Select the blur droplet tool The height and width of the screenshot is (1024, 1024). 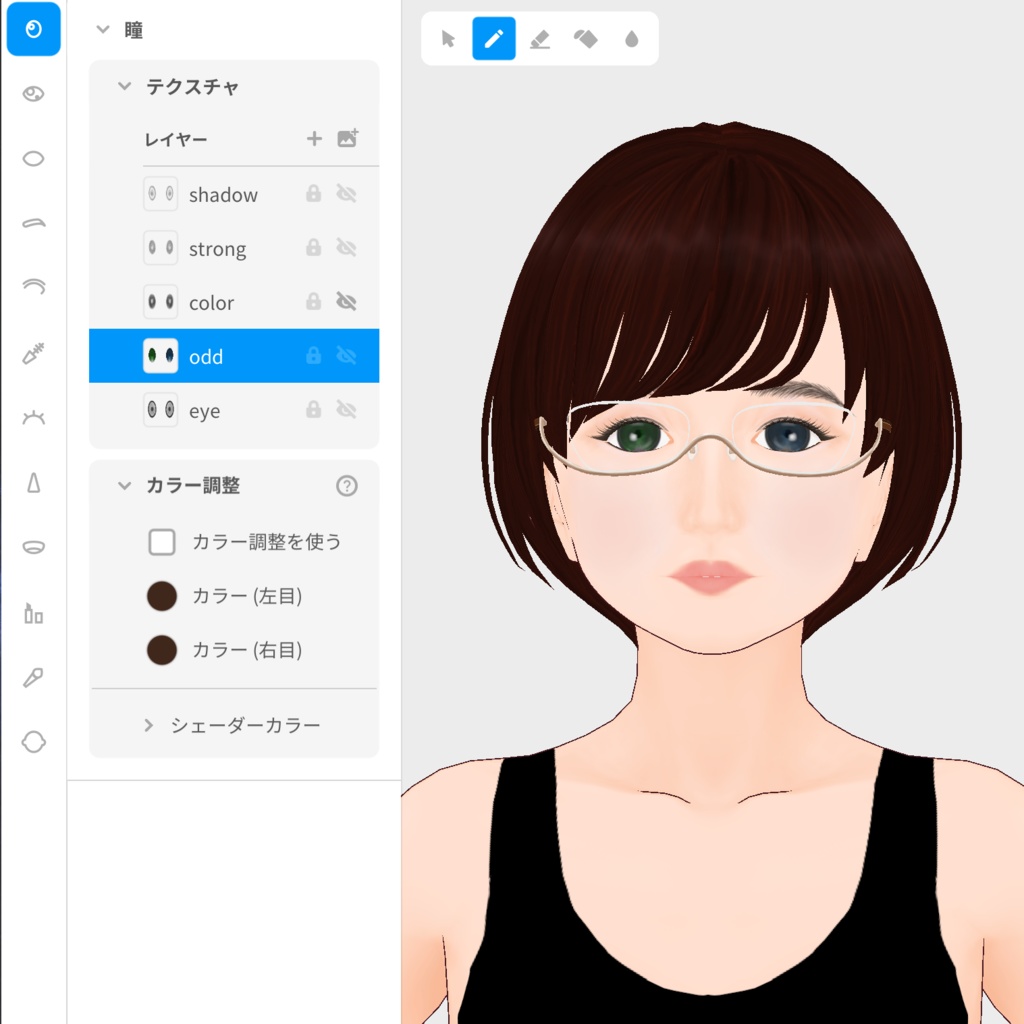[x=632, y=39]
